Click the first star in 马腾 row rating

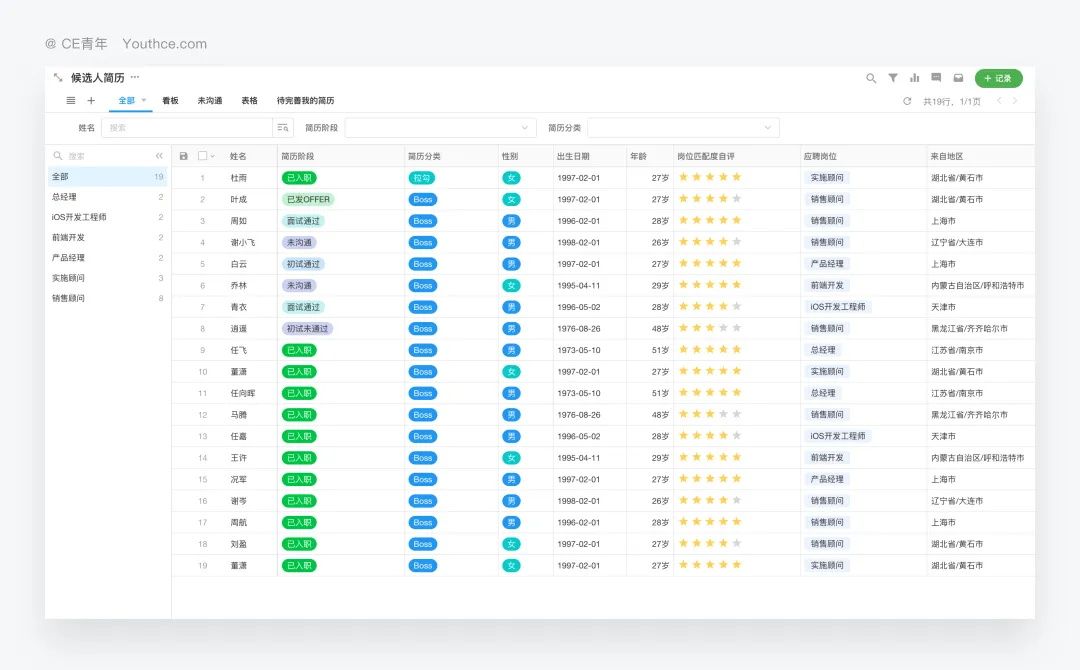click(x=683, y=414)
